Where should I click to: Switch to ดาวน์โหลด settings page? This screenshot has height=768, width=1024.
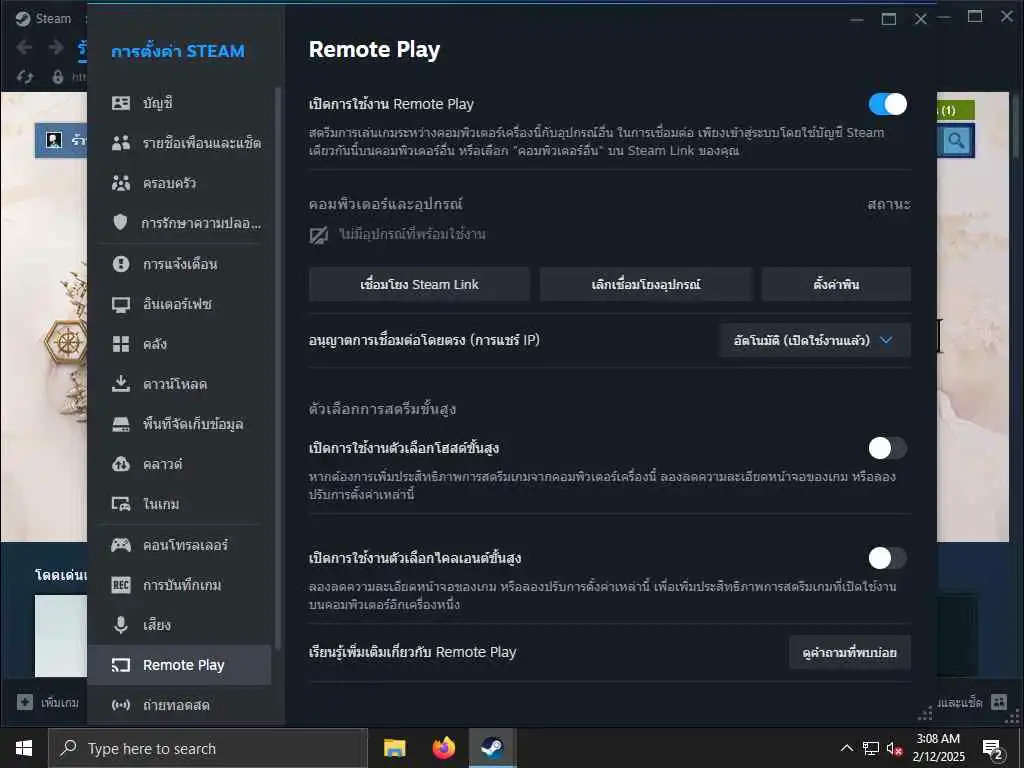pos(179,384)
